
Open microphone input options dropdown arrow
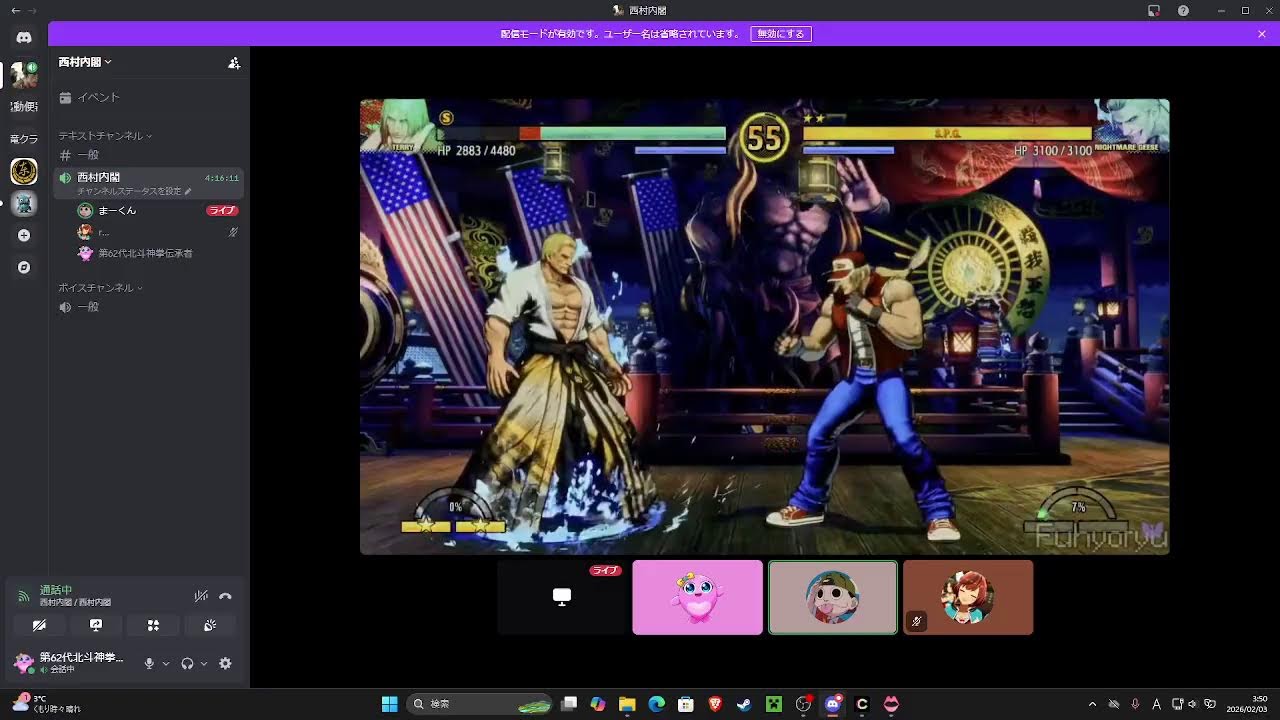coord(166,663)
